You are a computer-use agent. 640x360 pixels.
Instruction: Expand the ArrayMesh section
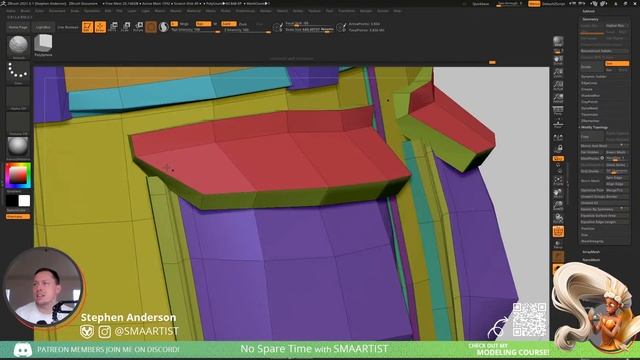point(591,252)
